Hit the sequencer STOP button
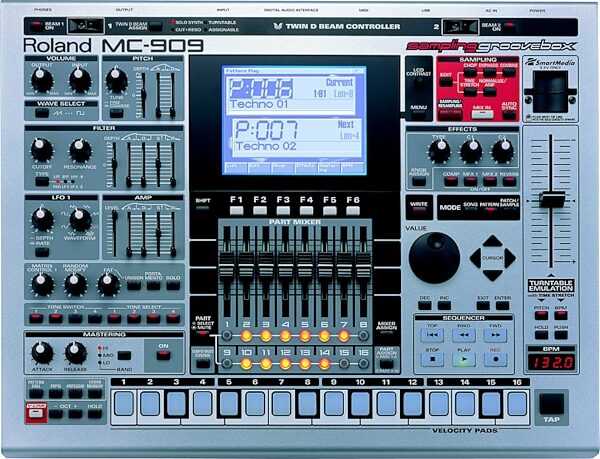Image resolution: width=600 pixels, height=459 pixels. [432, 360]
